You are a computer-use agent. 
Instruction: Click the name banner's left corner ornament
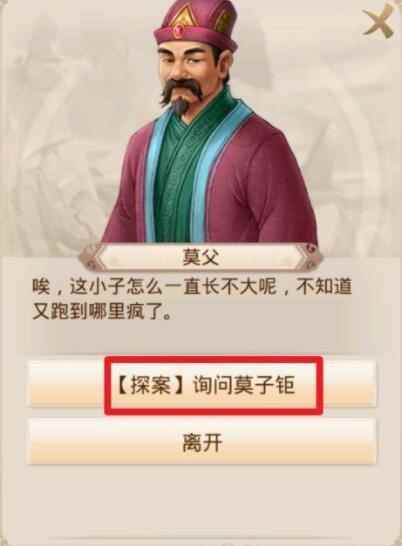click(90, 258)
